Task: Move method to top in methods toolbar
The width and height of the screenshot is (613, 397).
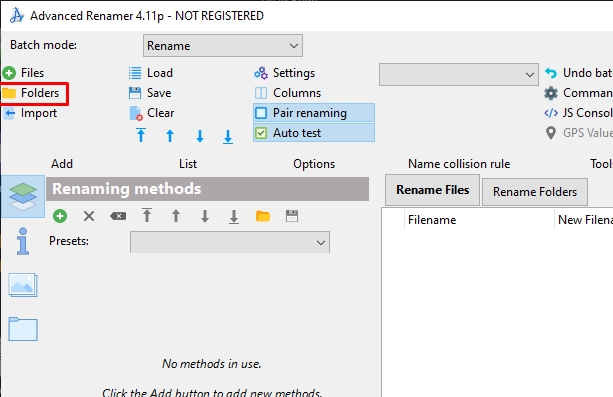Action: [147, 216]
